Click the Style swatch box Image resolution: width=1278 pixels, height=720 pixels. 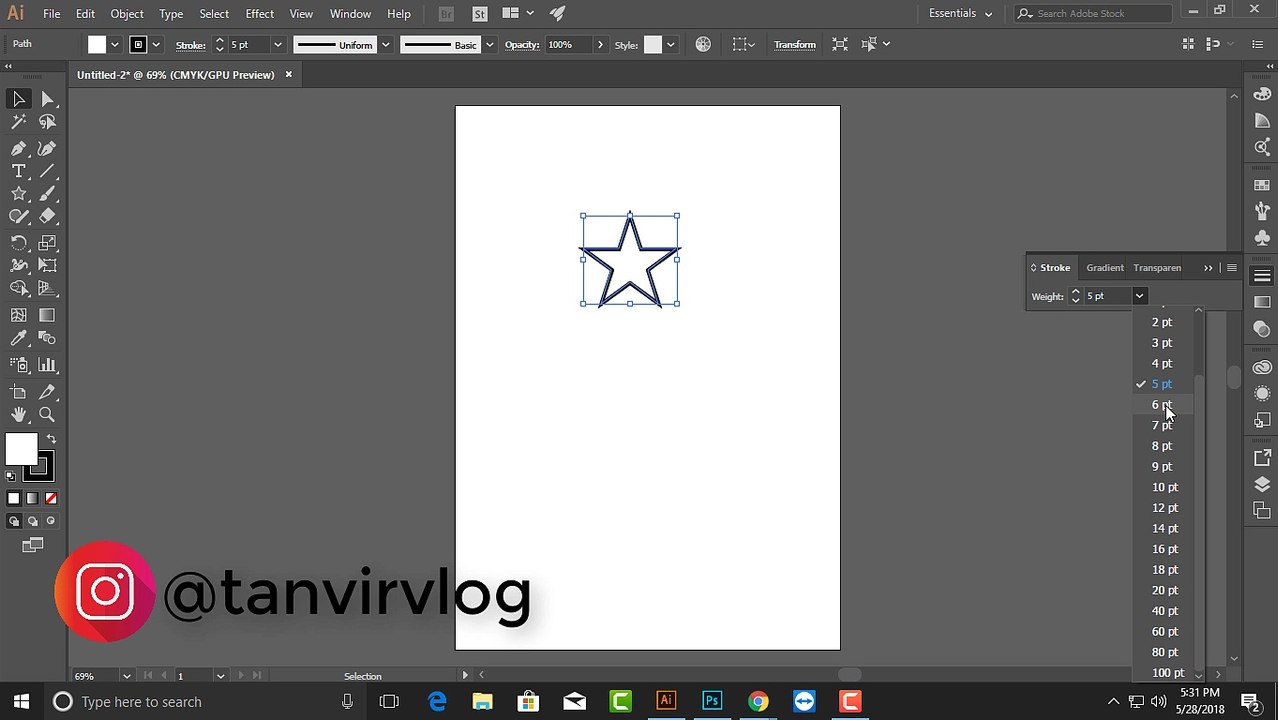[653, 45]
